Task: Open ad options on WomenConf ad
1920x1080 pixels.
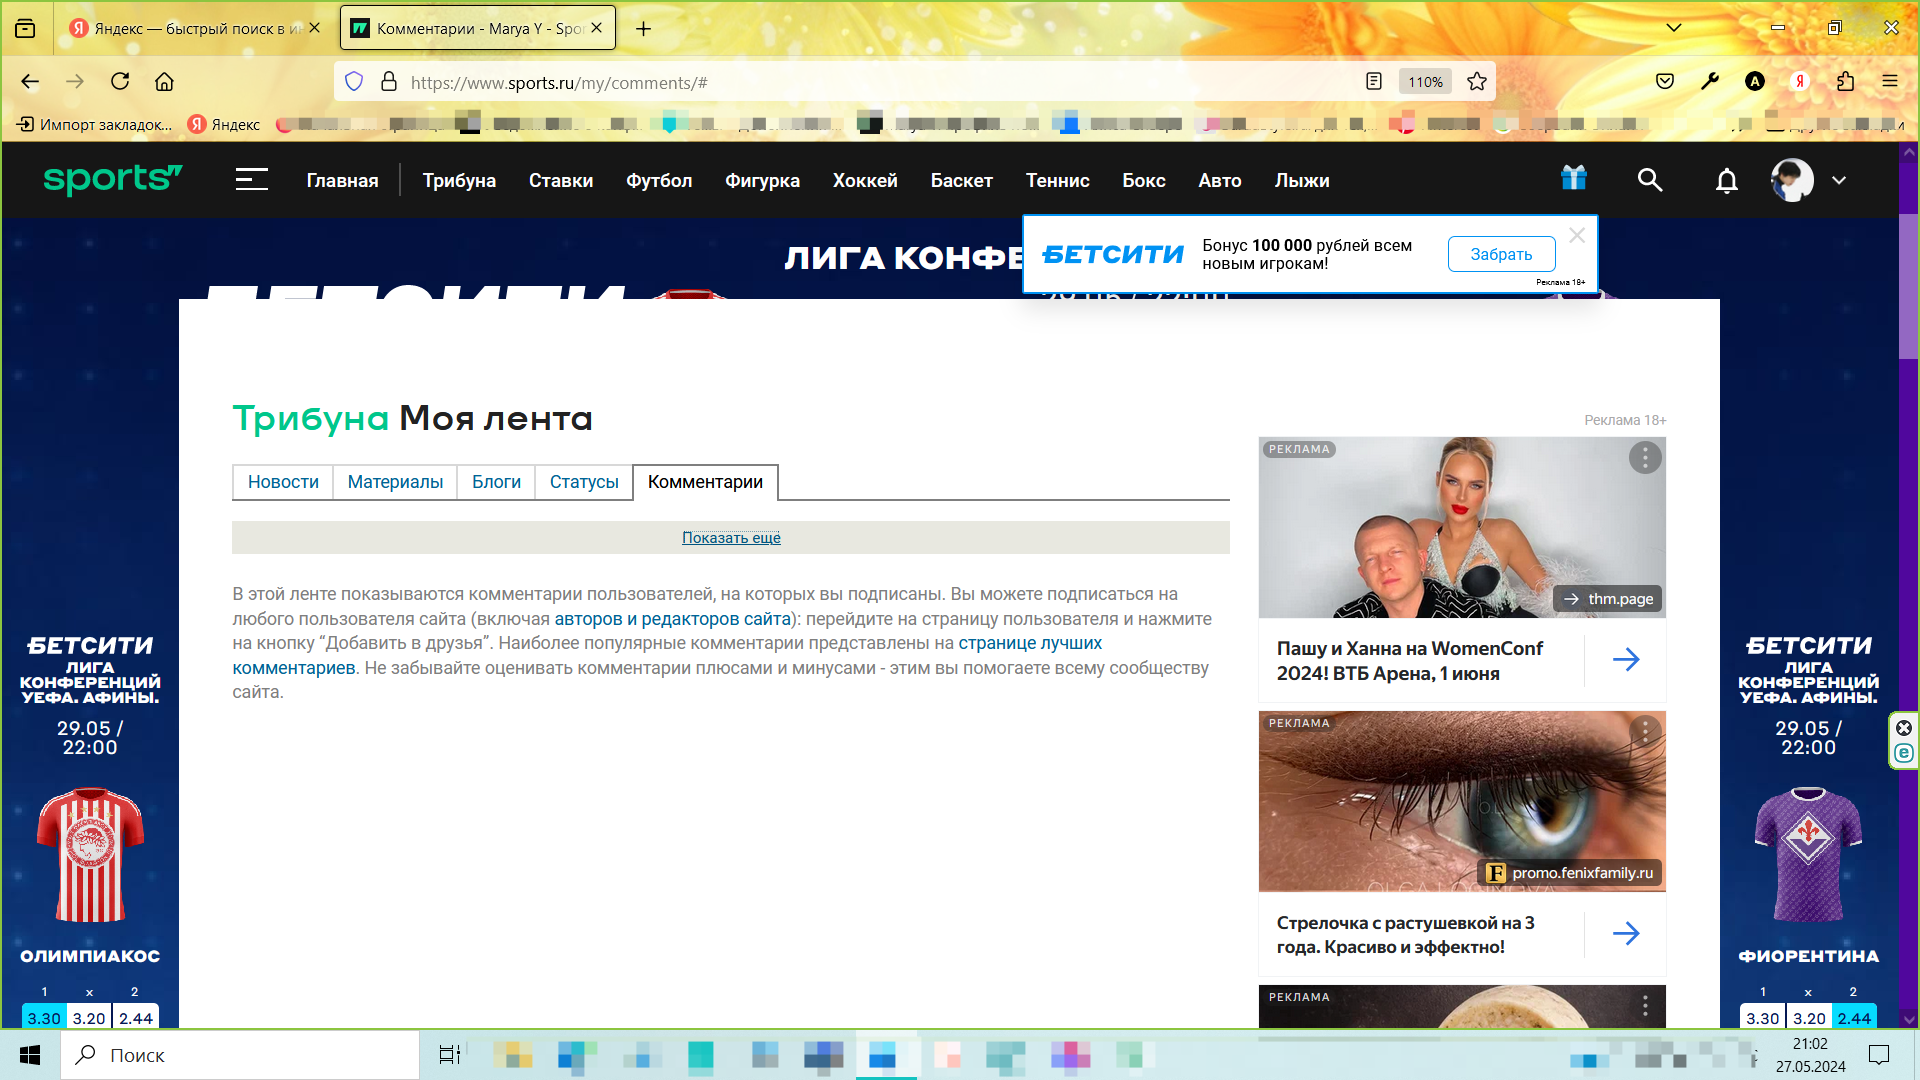Action: (1645, 458)
